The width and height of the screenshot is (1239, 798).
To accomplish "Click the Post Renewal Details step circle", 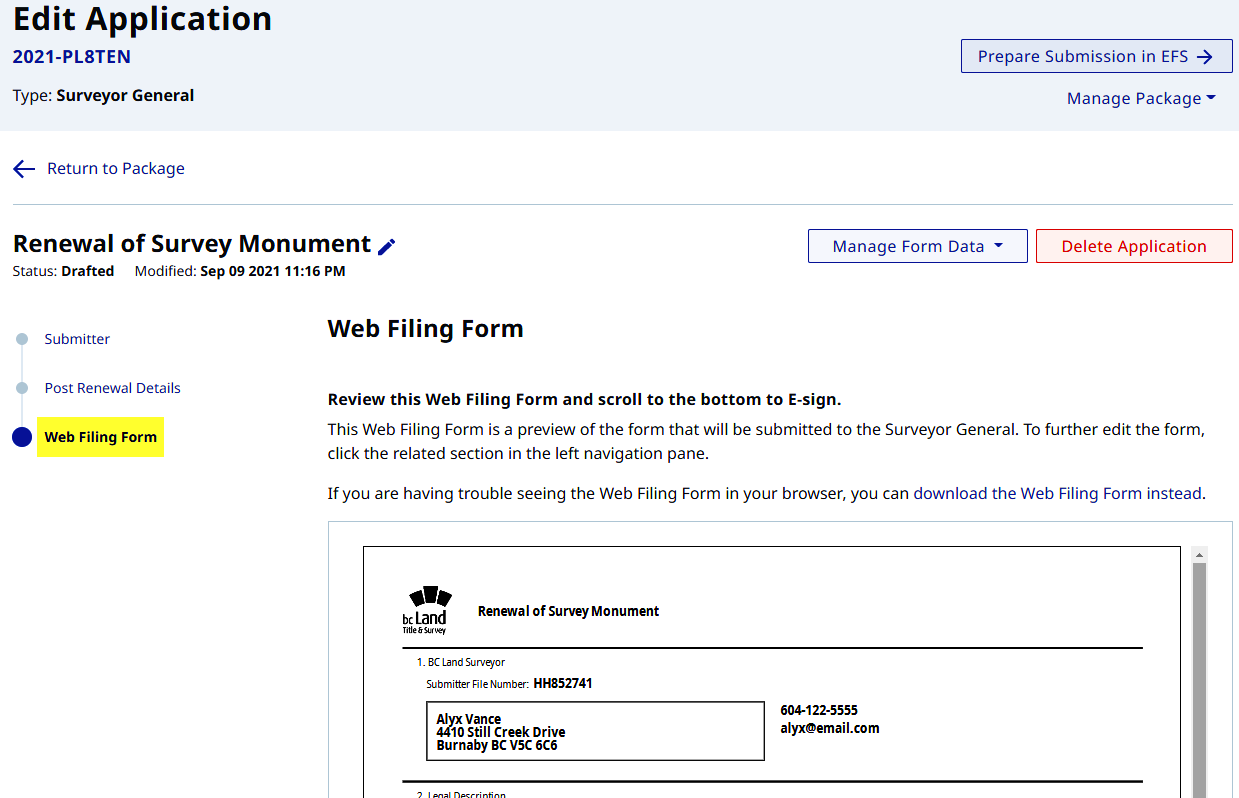I will pos(22,388).
